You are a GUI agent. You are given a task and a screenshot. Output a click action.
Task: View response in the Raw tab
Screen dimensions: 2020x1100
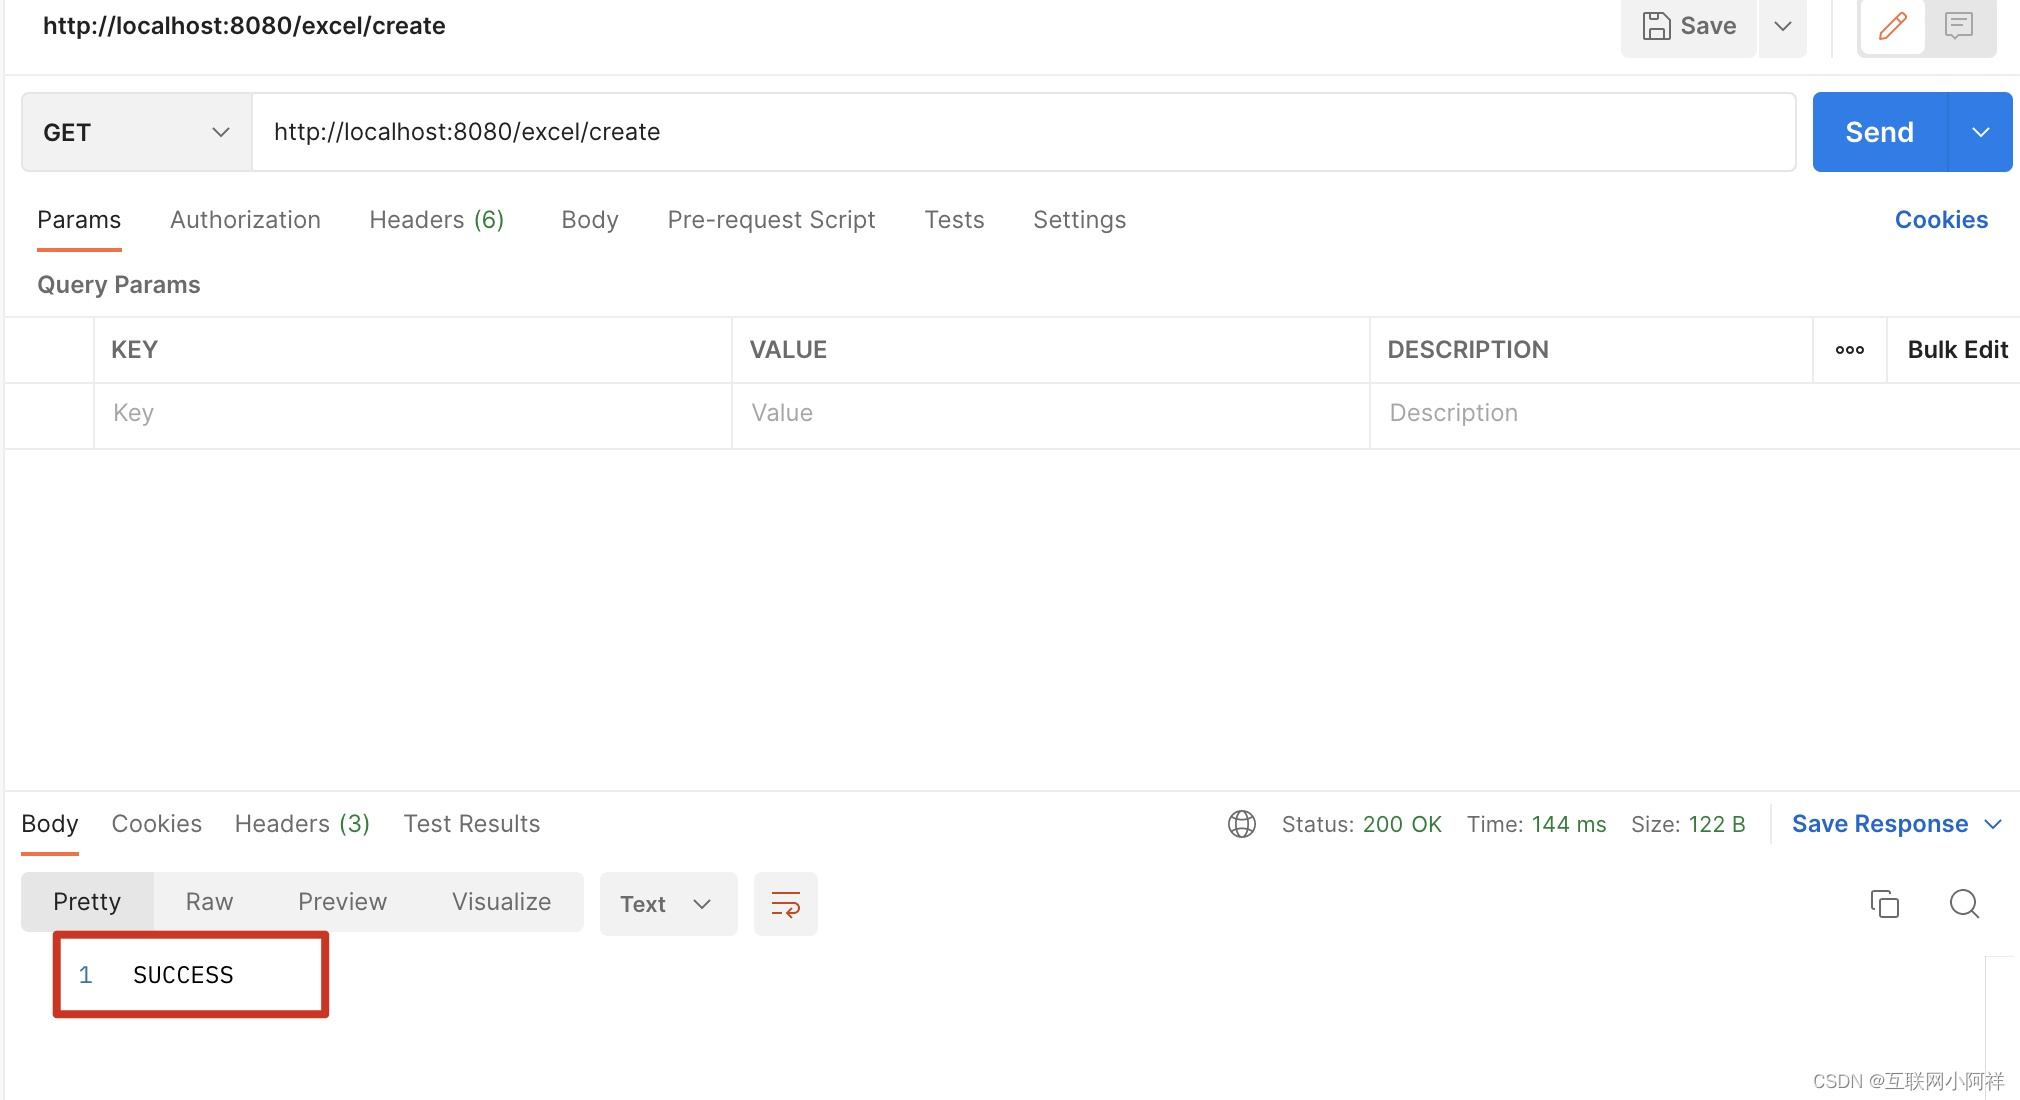pos(208,901)
